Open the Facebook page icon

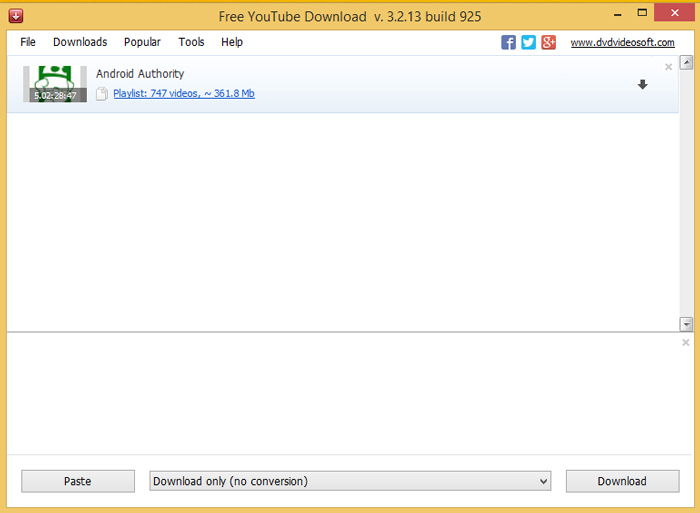coord(508,42)
